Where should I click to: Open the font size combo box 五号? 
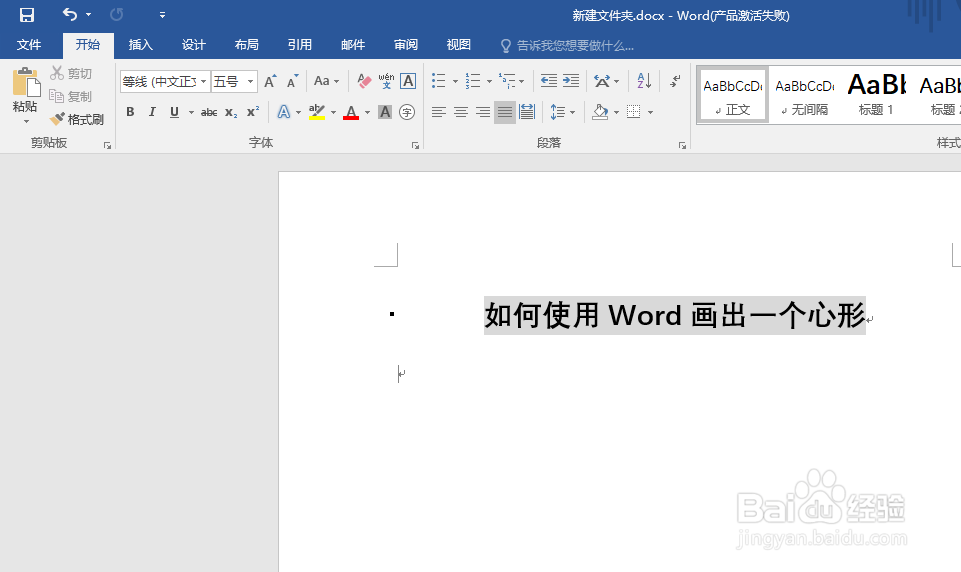234,82
